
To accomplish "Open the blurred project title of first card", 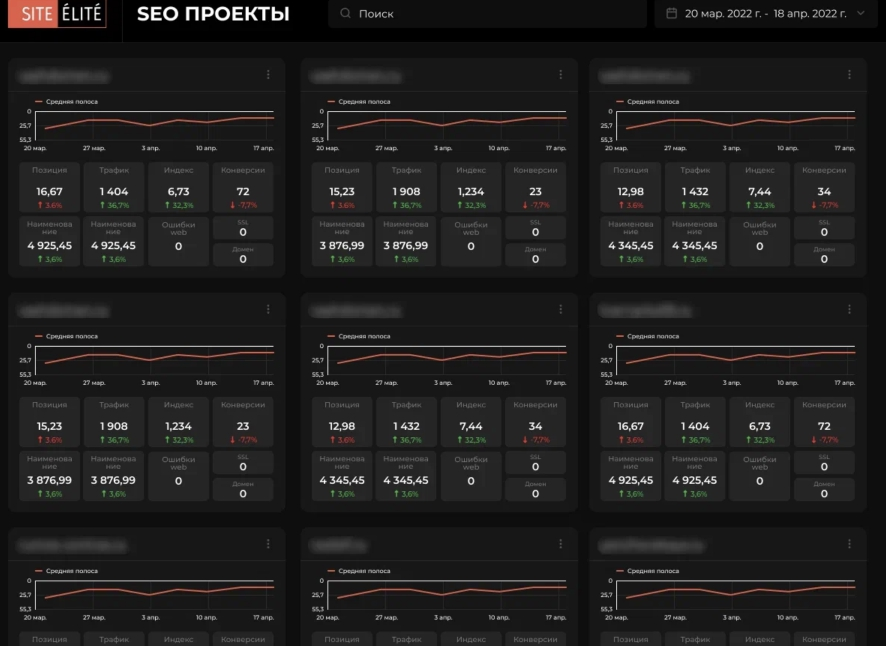I will click(63, 75).
